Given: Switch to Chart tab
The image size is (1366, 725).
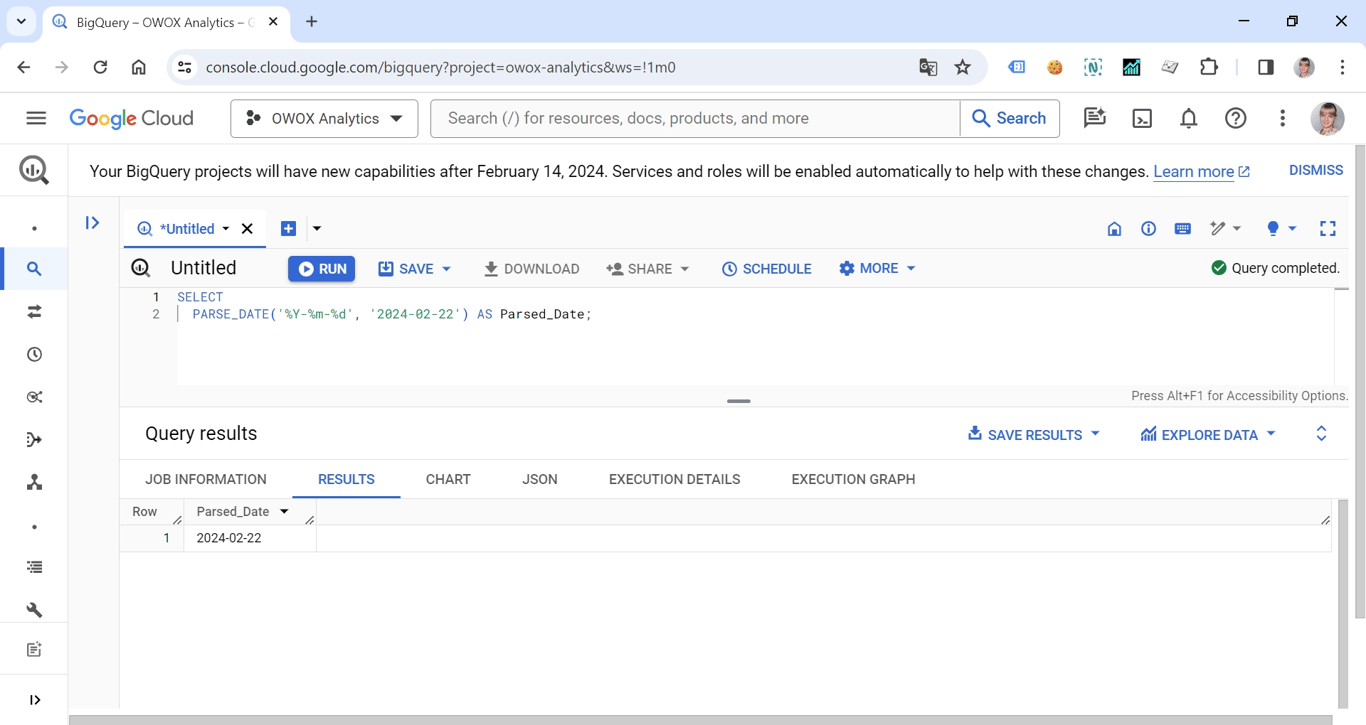Looking at the screenshot, I should (448, 480).
